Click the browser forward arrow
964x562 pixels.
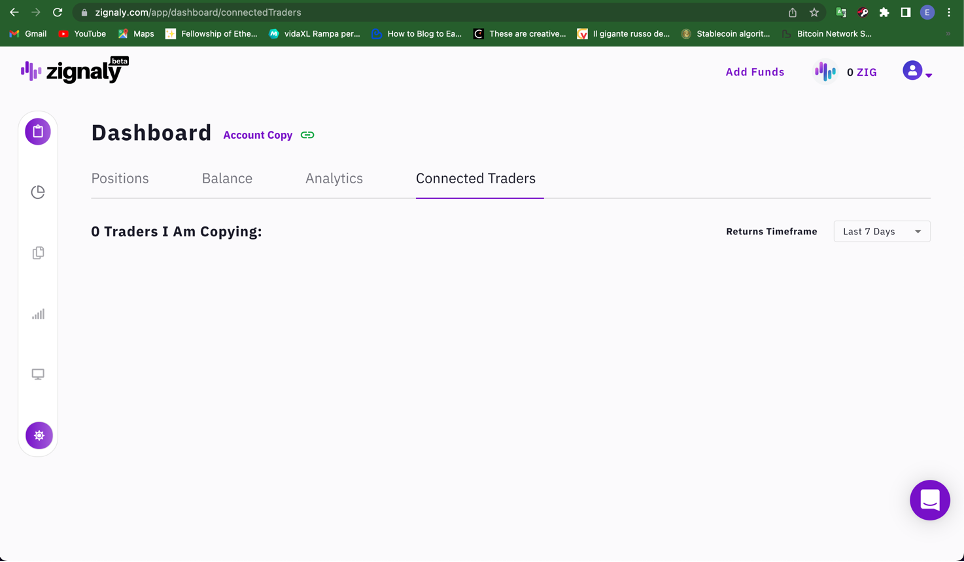(x=36, y=12)
